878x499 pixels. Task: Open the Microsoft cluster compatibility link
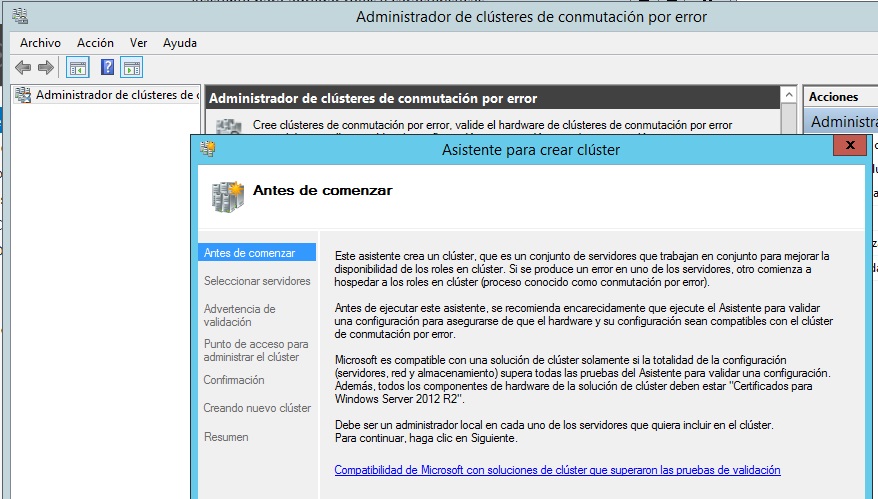click(557, 470)
